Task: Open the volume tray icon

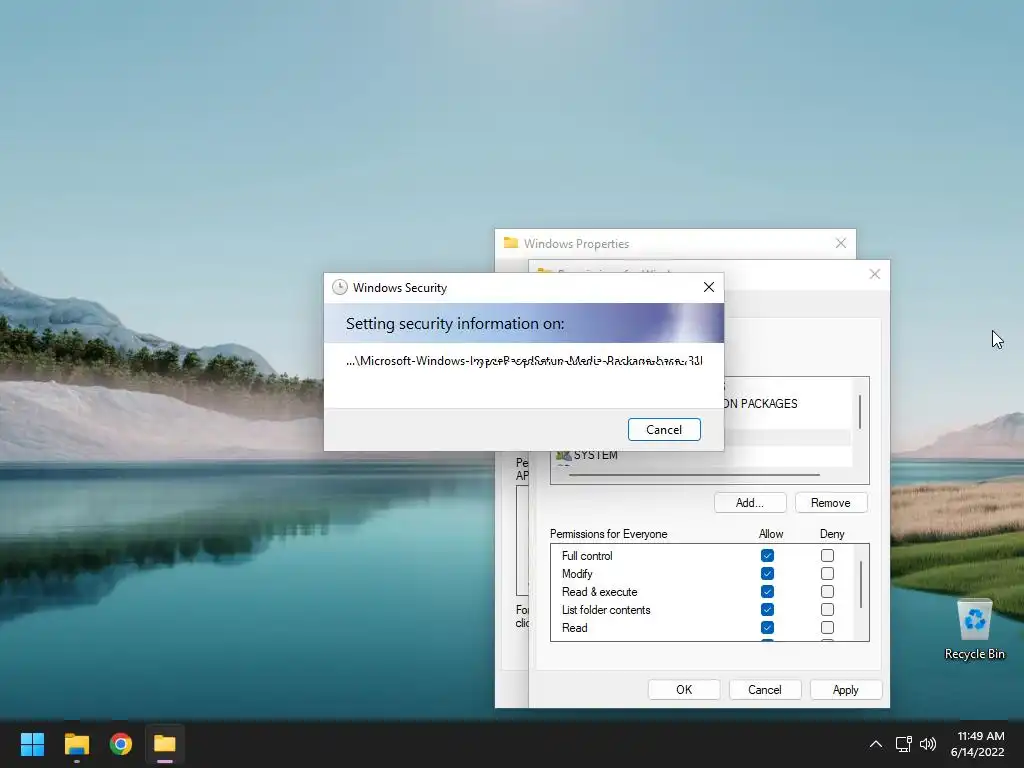Action: (x=927, y=744)
